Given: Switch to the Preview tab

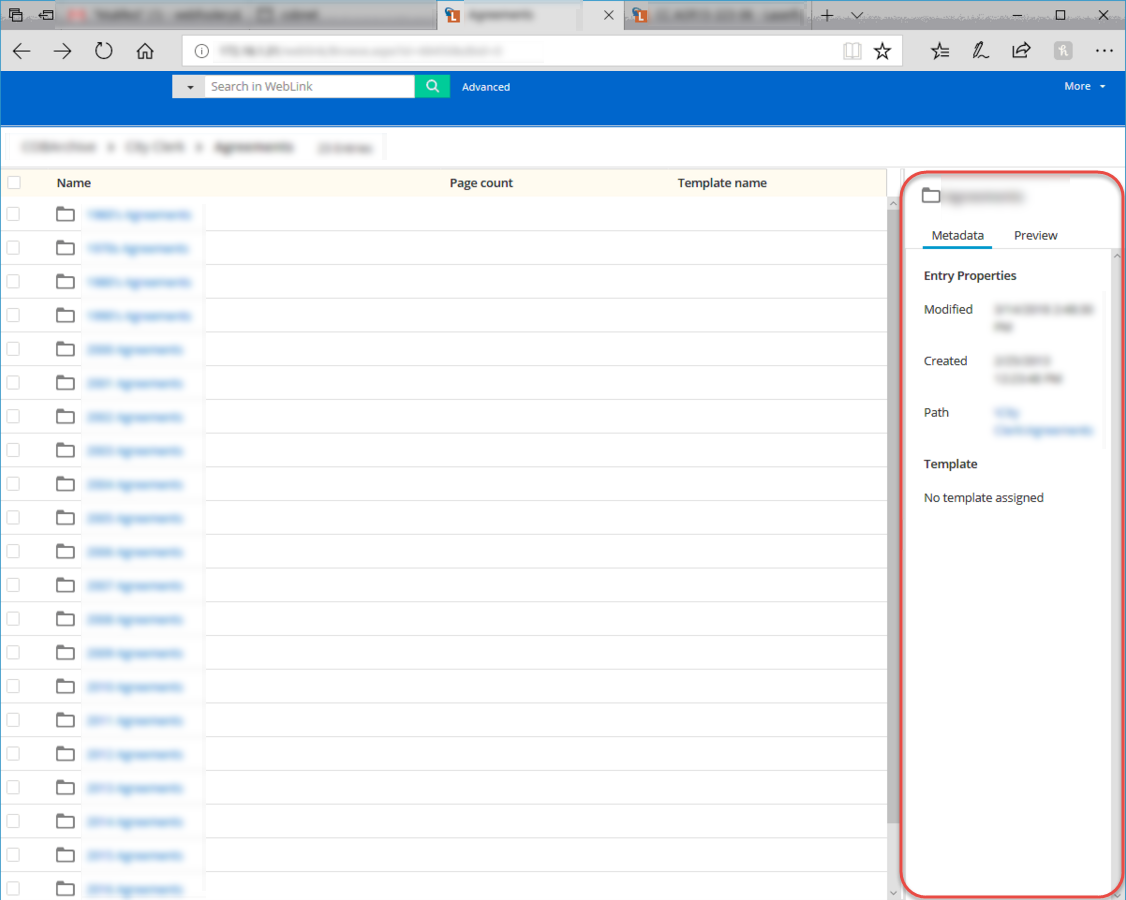Looking at the screenshot, I should pos(1035,236).
